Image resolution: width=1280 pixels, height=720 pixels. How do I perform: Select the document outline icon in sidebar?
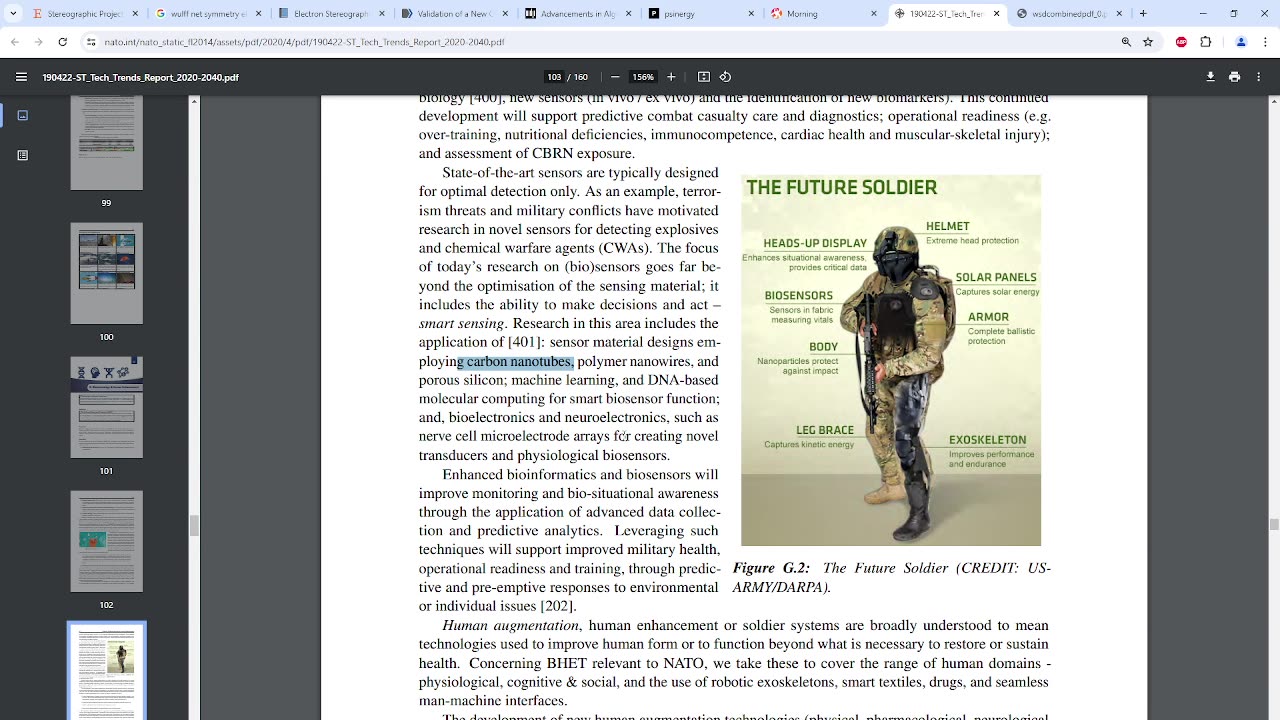pyautogui.click(x=22, y=155)
